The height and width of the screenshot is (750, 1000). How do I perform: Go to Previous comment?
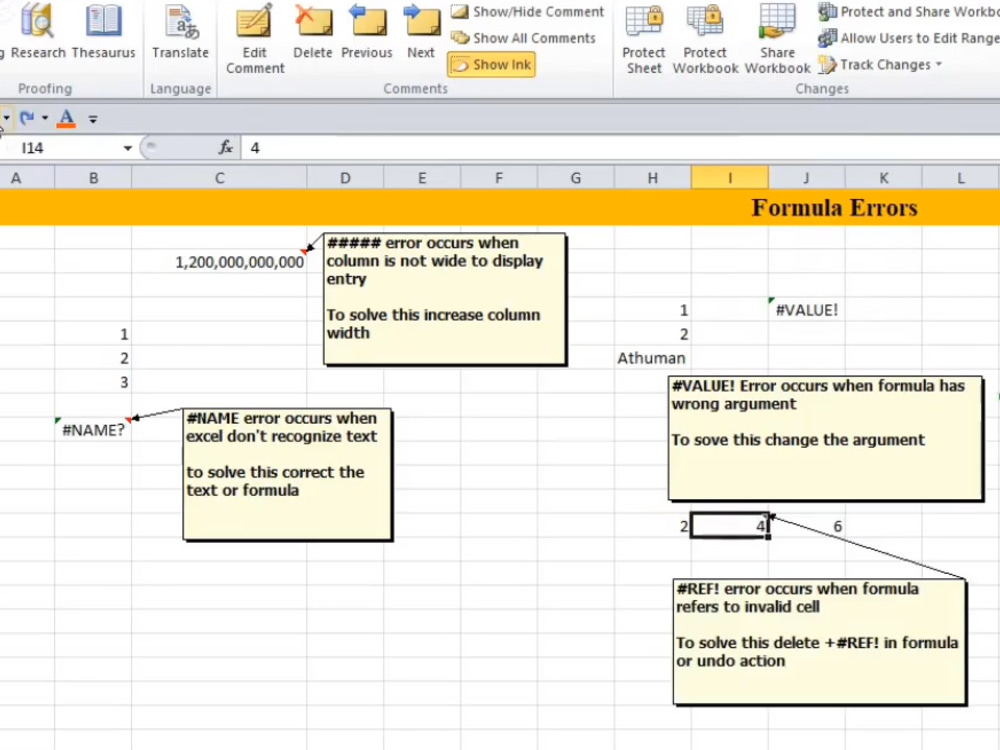367,31
